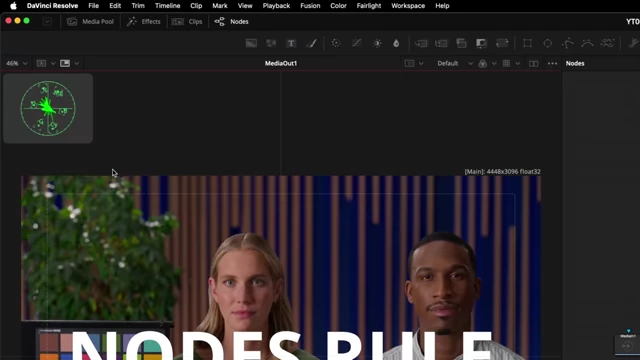
Task: Toggle the color channel circles icon
Action: tap(482, 63)
